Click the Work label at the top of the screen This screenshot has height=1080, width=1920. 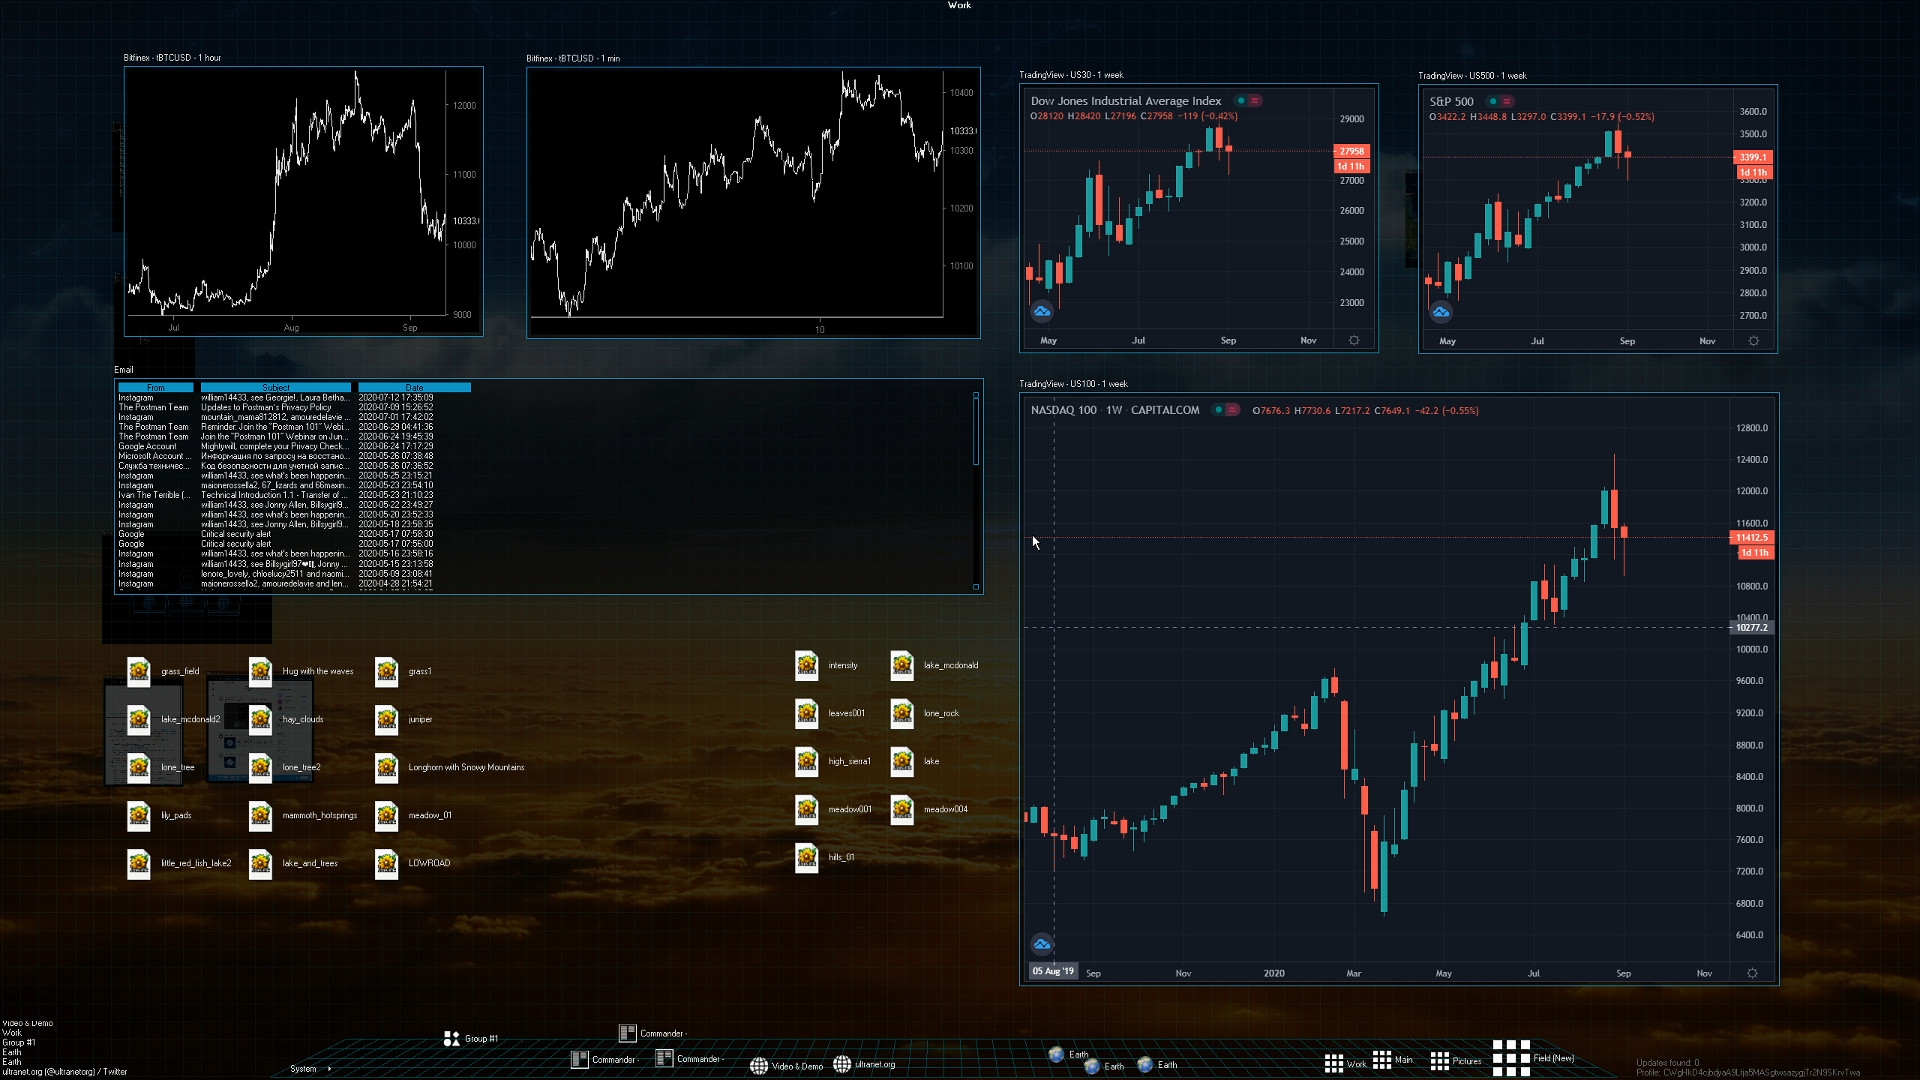coord(958,5)
